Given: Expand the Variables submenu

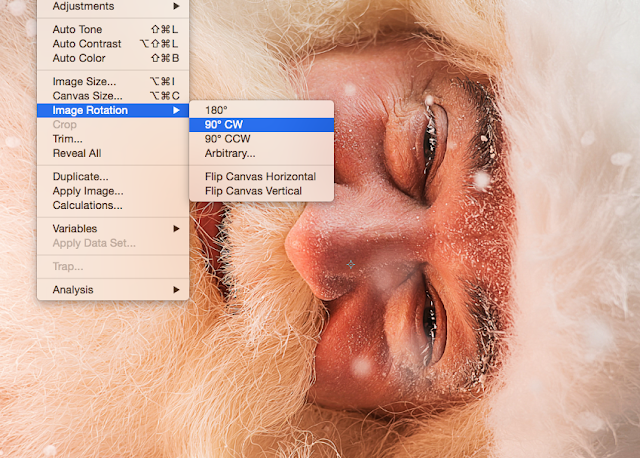Looking at the screenshot, I should (113, 229).
